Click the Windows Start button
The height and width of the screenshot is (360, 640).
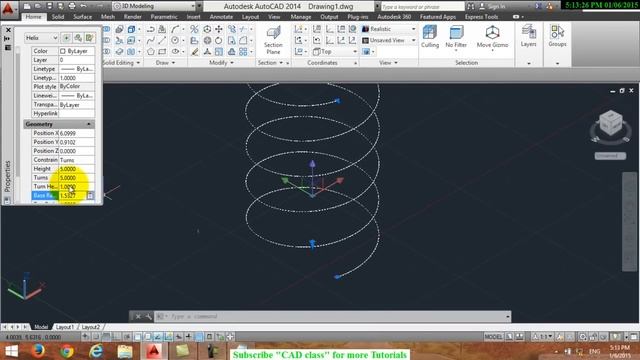[11, 351]
